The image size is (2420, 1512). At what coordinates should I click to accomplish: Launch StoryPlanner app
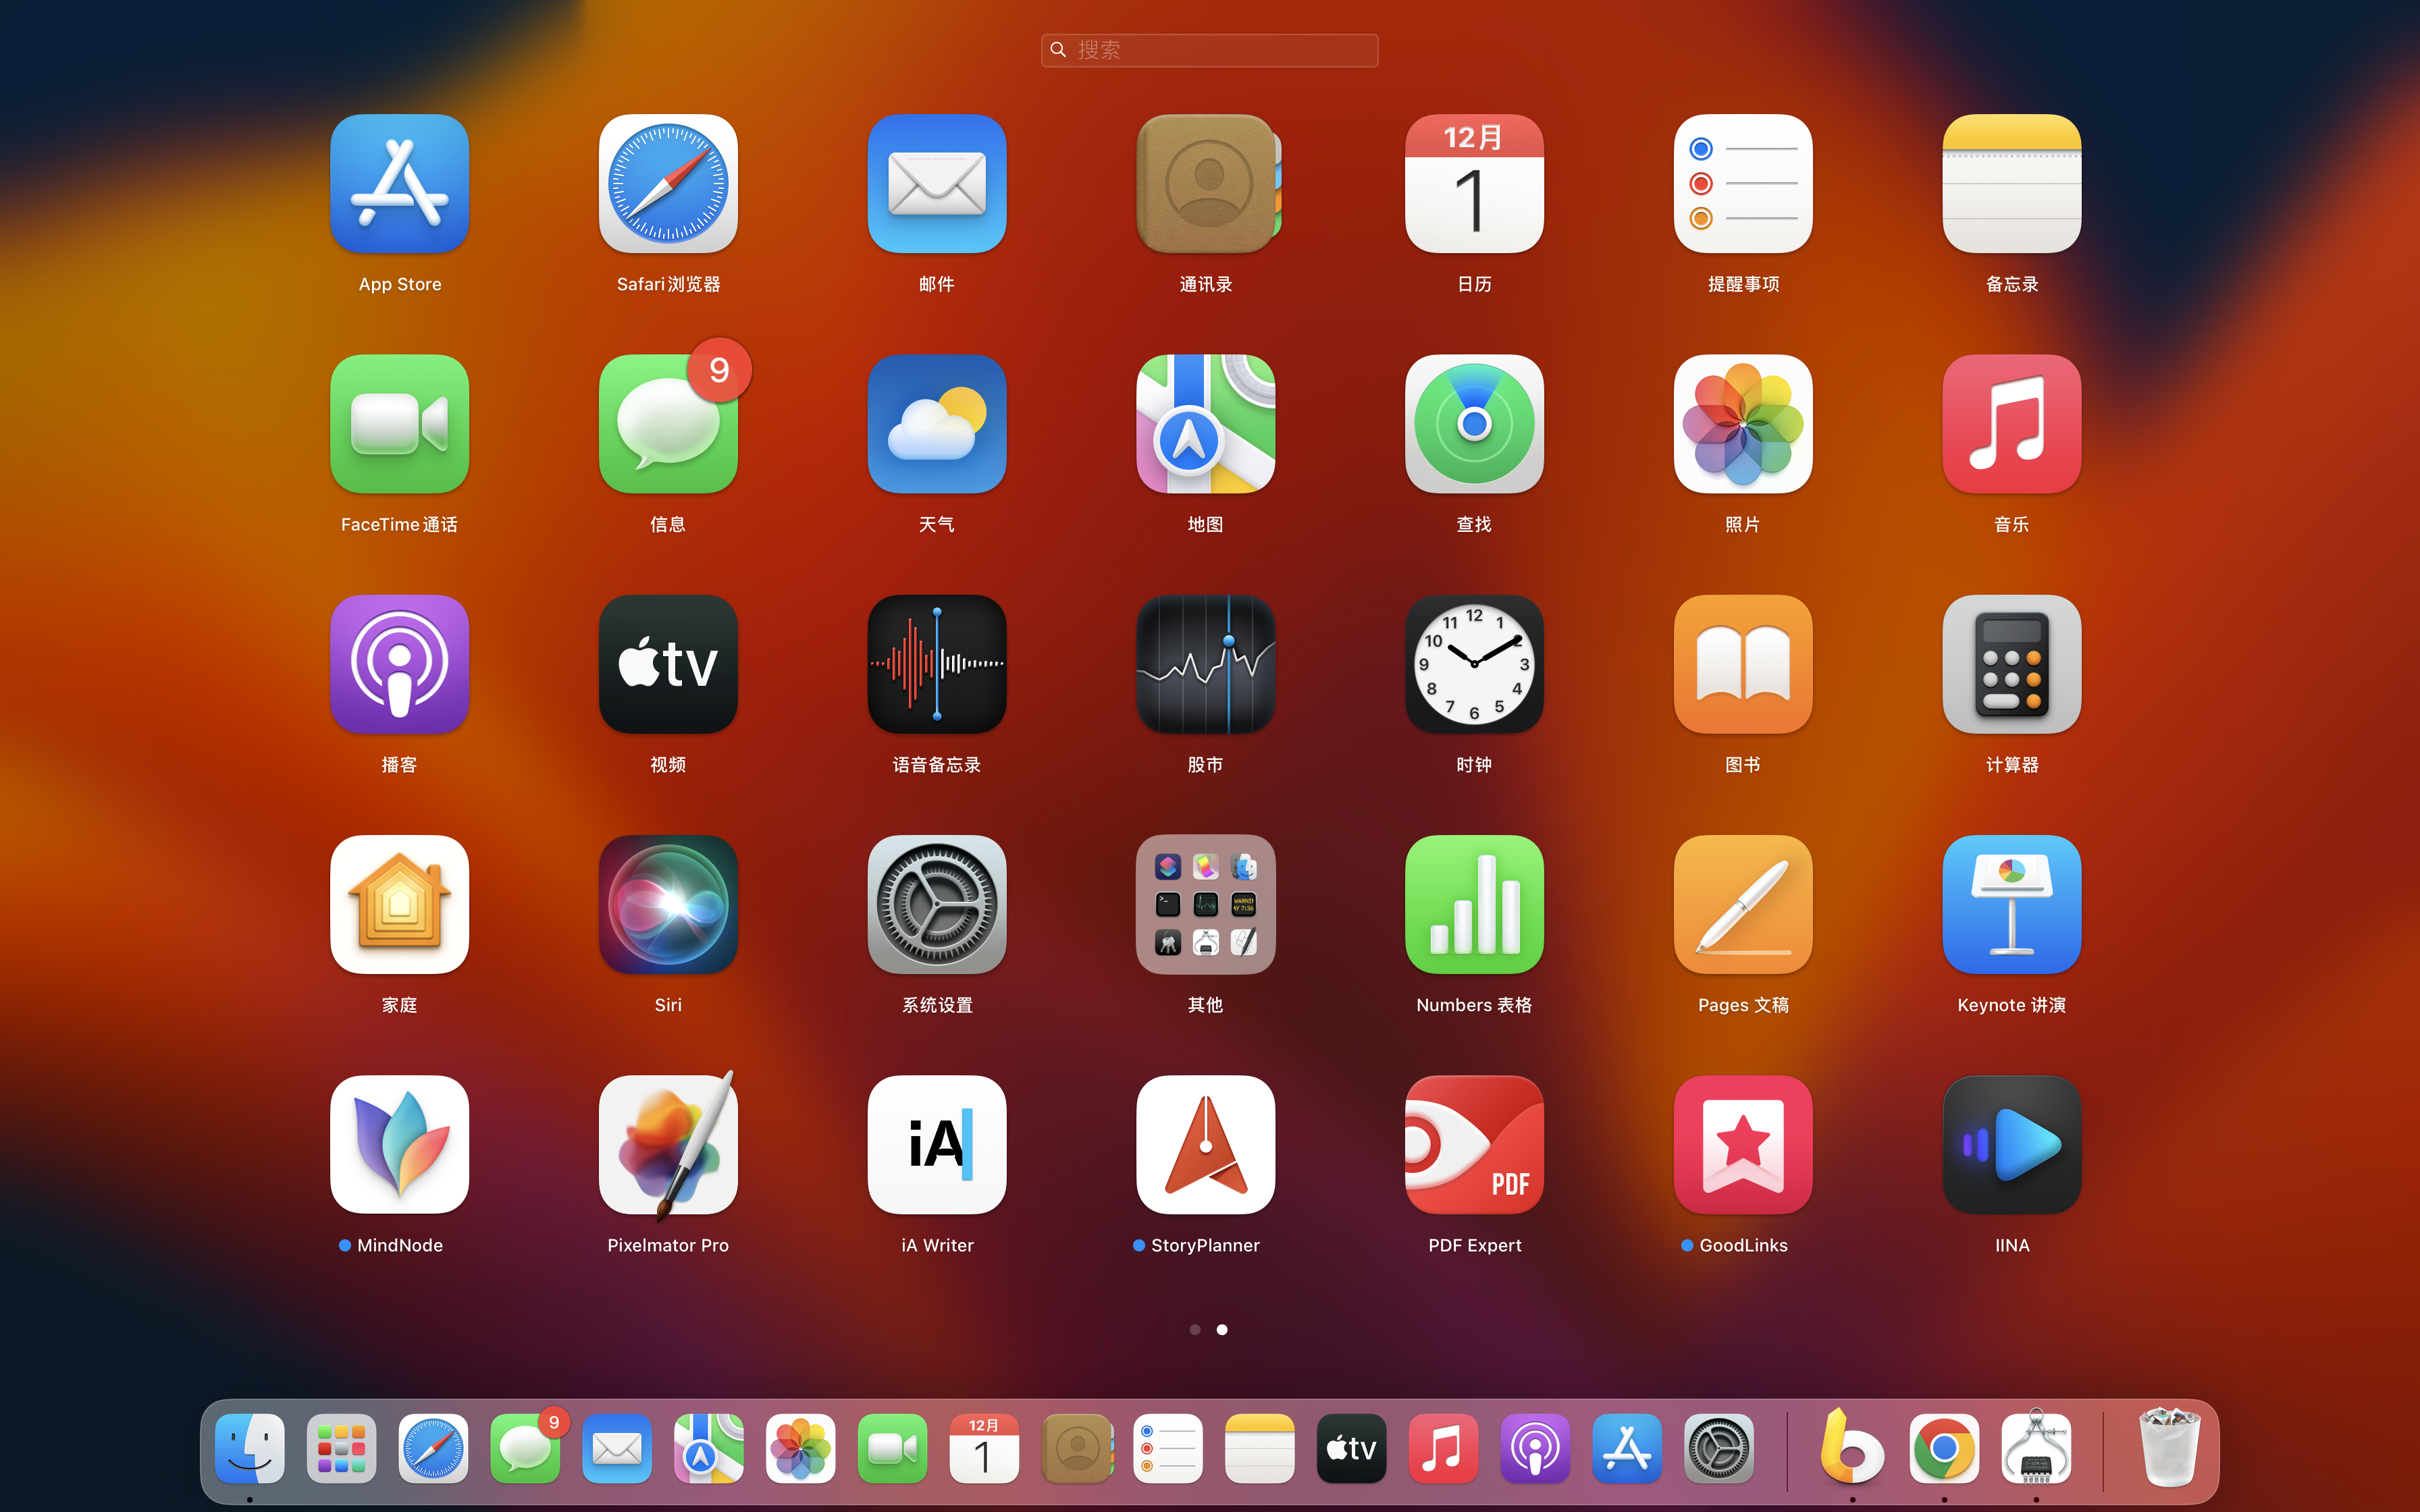[x=1205, y=1145]
